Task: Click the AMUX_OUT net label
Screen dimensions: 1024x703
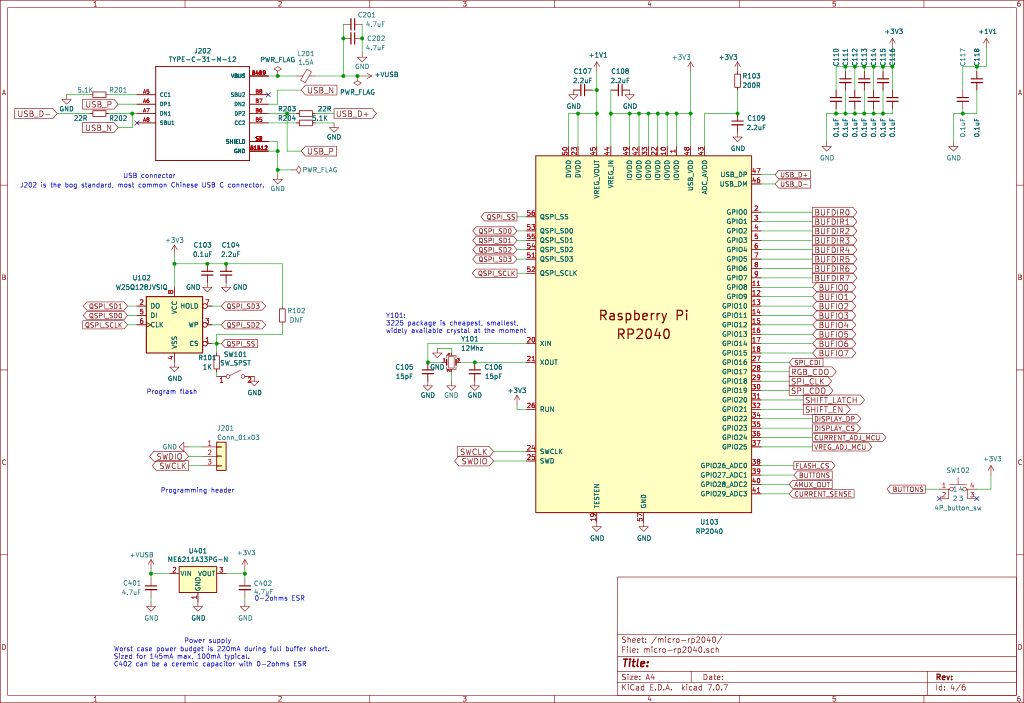Action: [812, 485]
